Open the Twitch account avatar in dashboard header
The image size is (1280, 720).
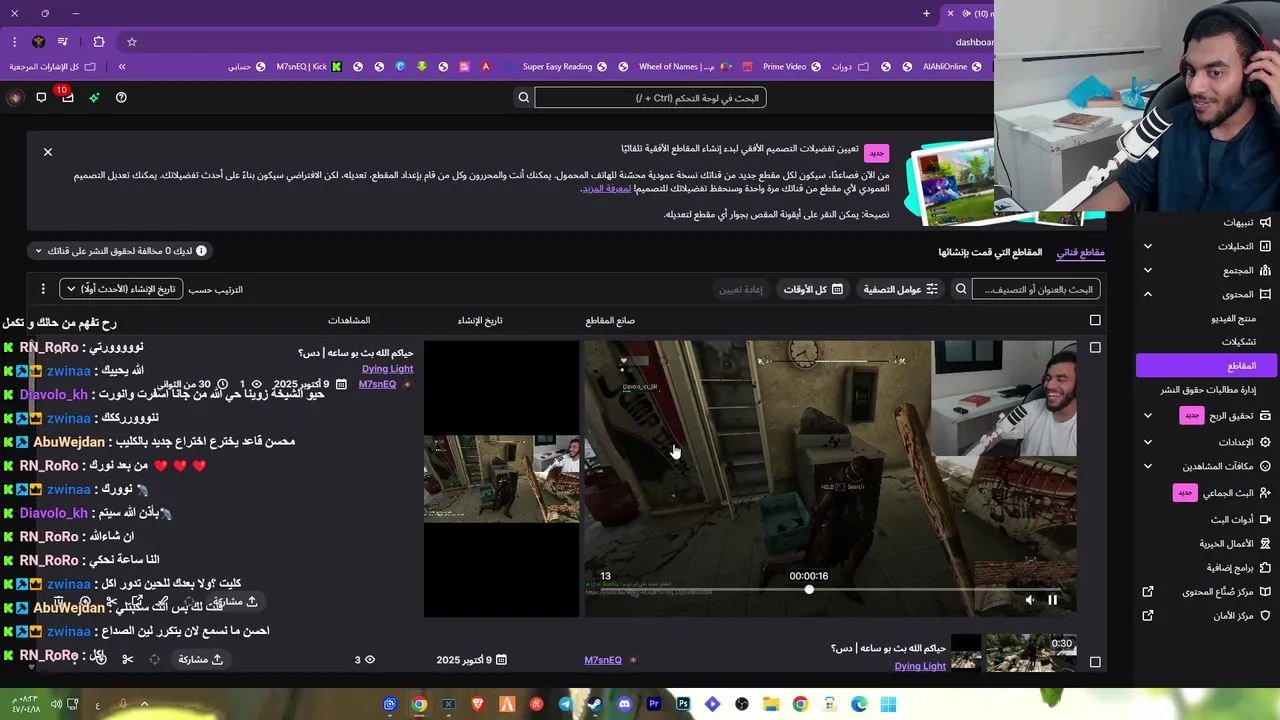pyautogui.click(x=14, y=97)
